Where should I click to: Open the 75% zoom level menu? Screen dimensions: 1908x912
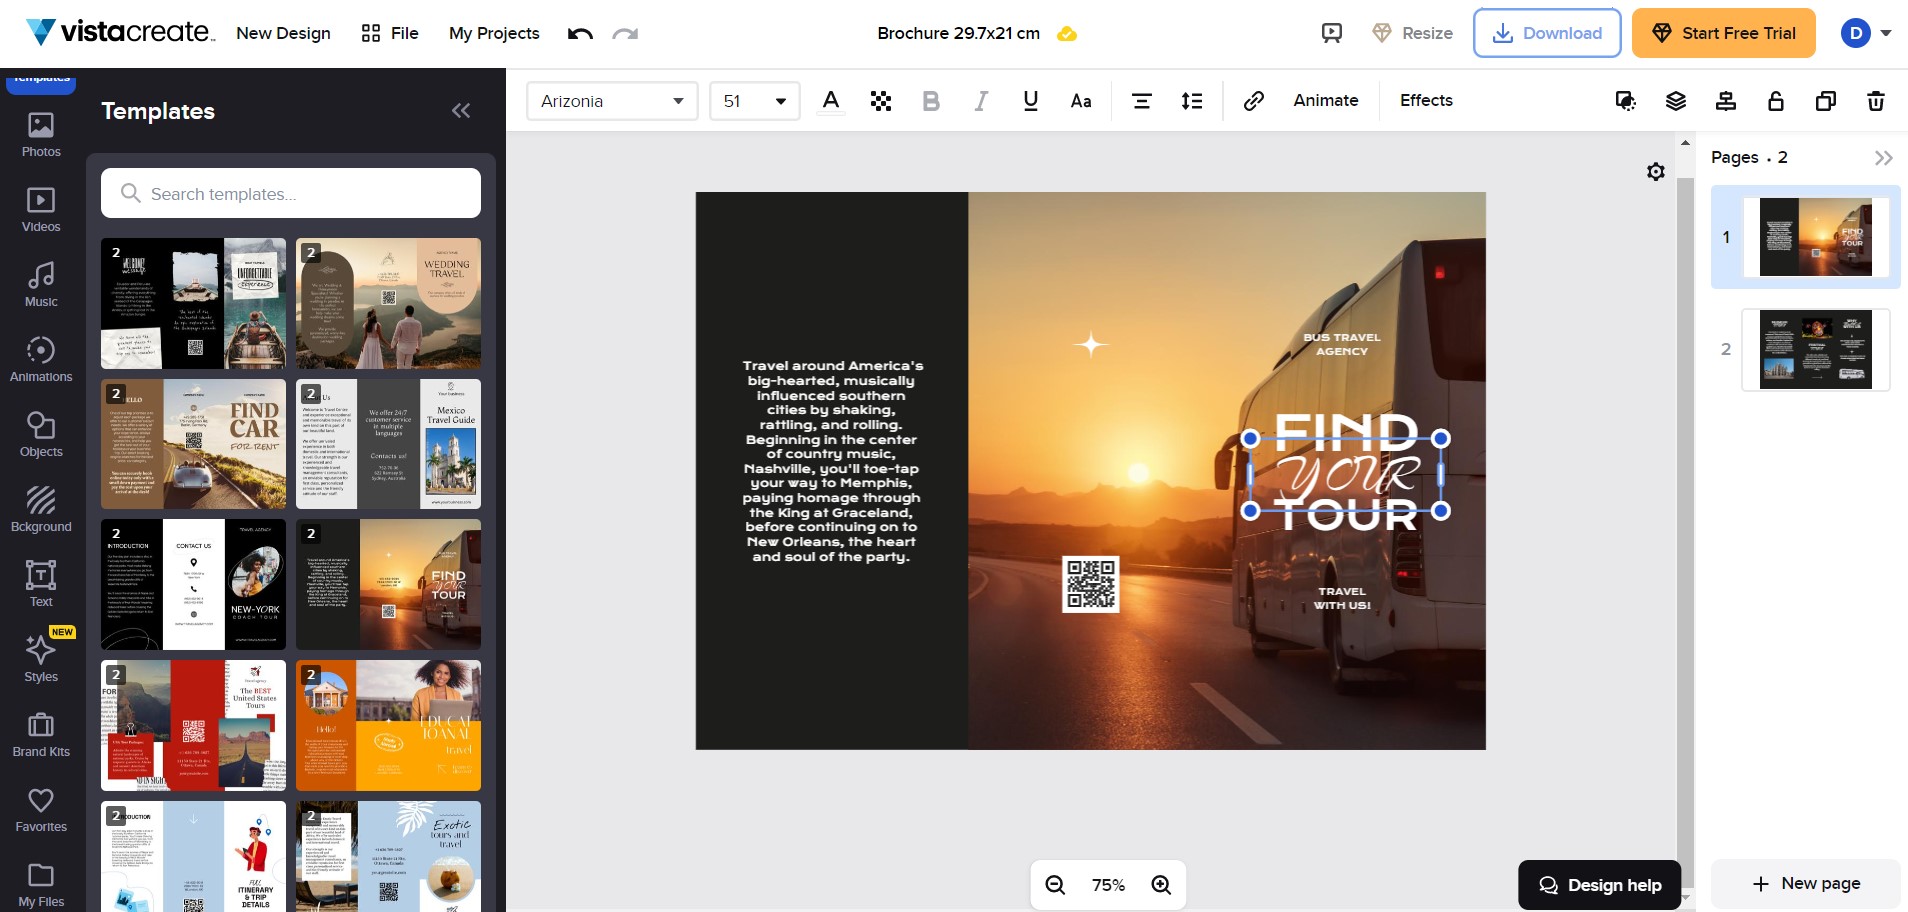pyautogui.click(x=1108, y=885)
